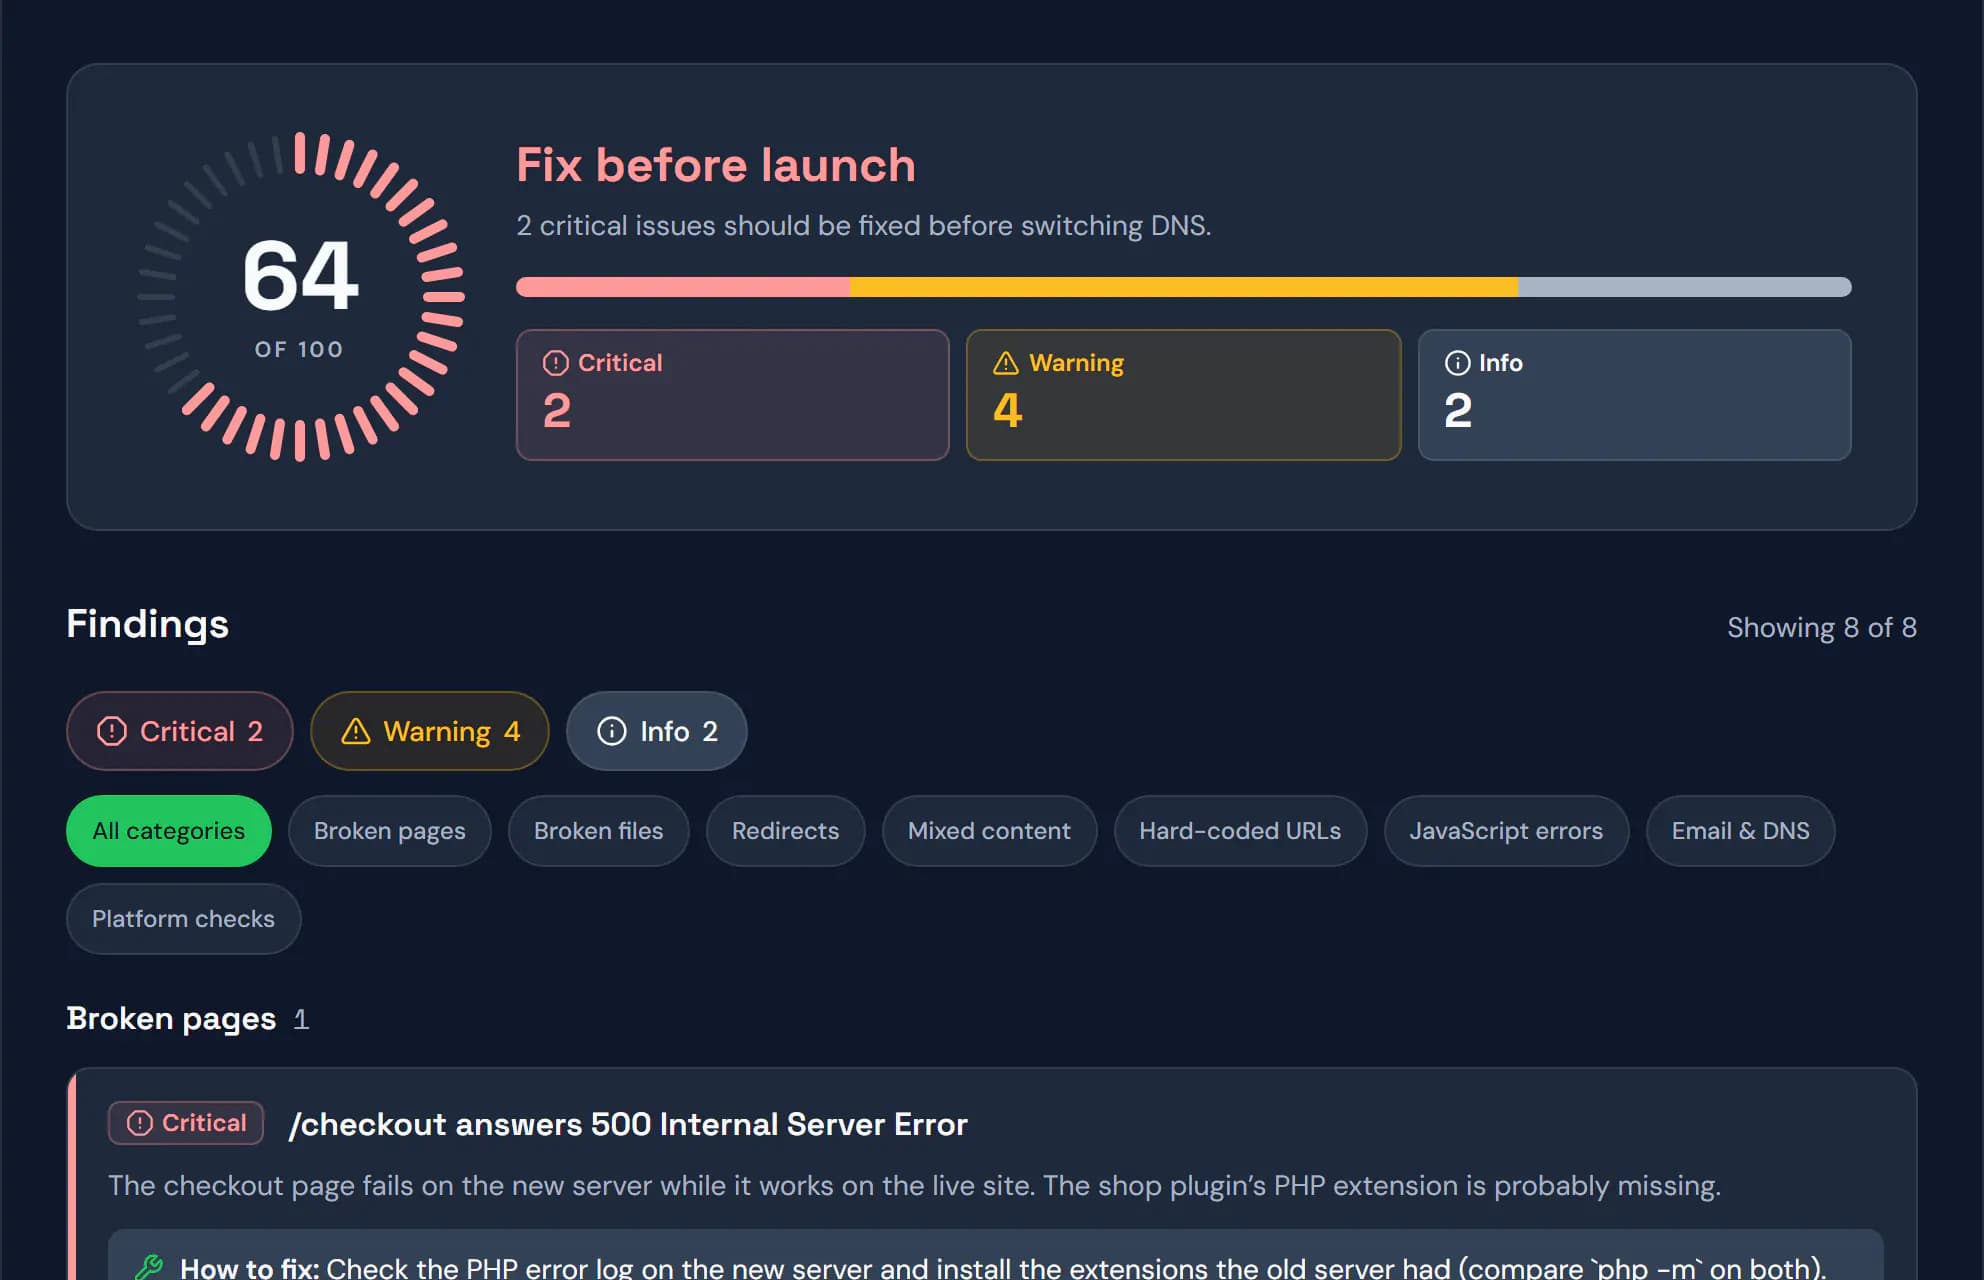Click the Warning summary card showing 4
The width and height of the screenshot is (1984, 1280).
1184,395
